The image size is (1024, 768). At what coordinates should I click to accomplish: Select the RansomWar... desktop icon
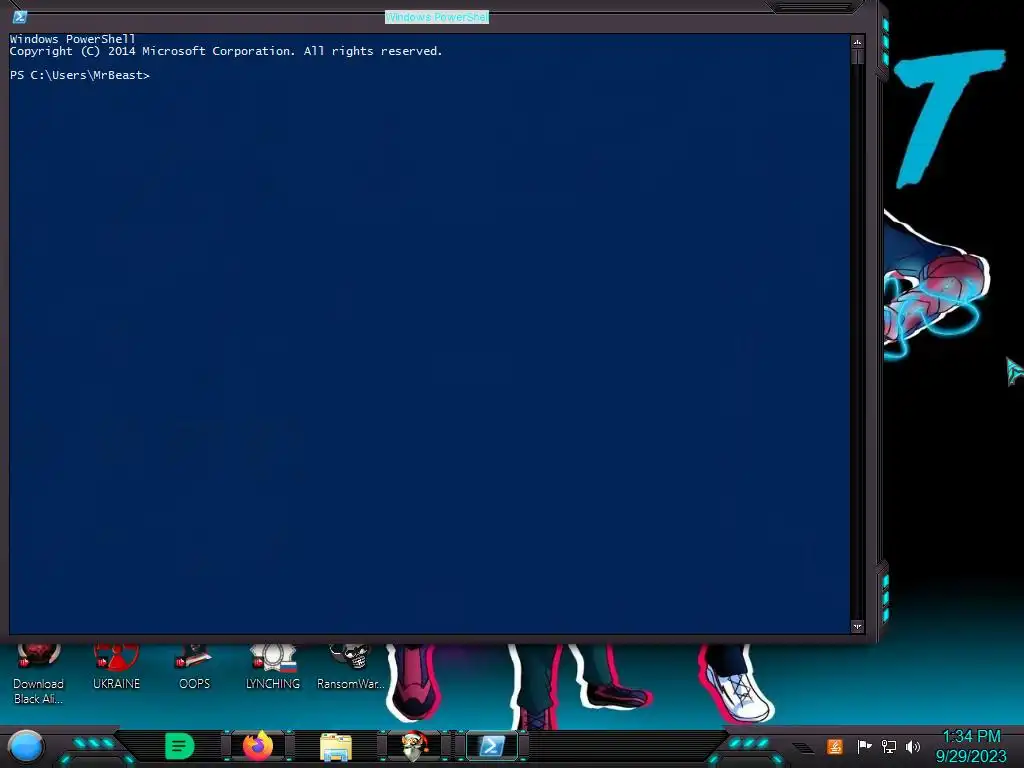350,666
